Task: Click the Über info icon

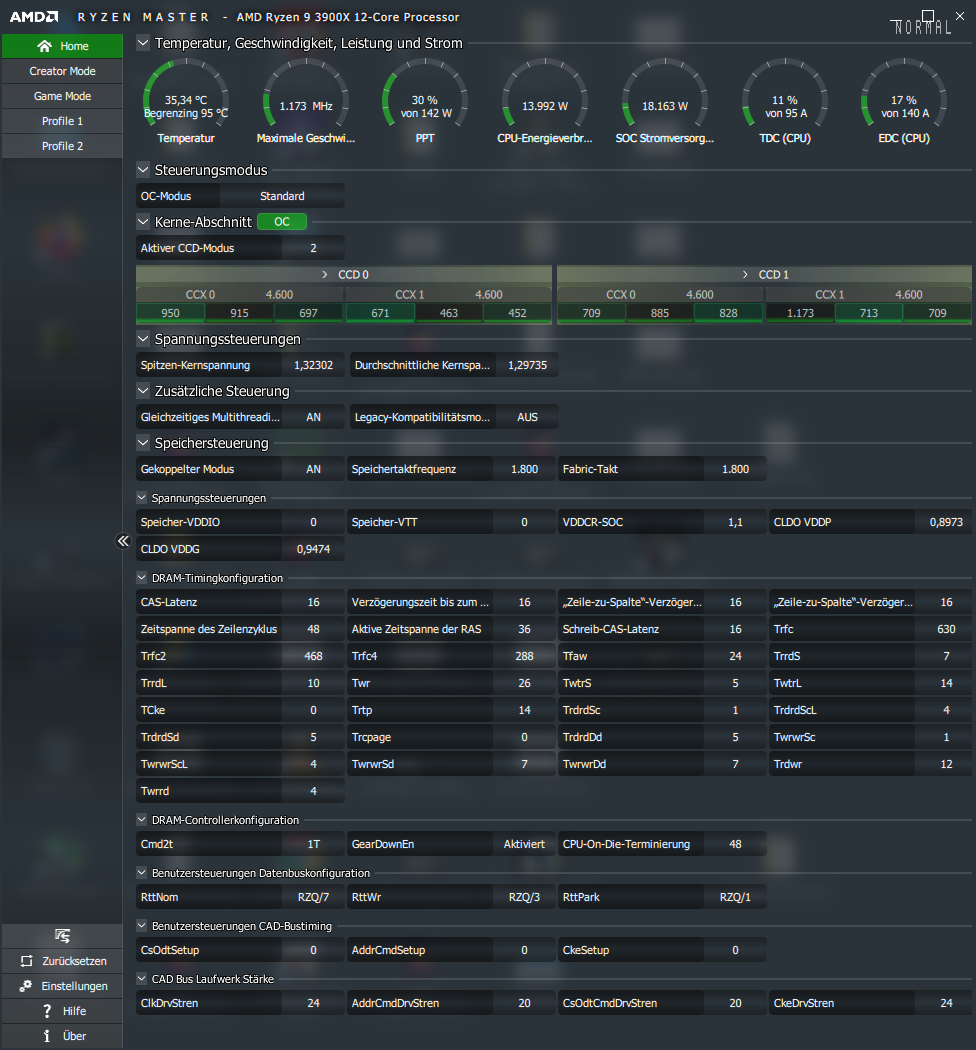Action: click(46, 1036)
